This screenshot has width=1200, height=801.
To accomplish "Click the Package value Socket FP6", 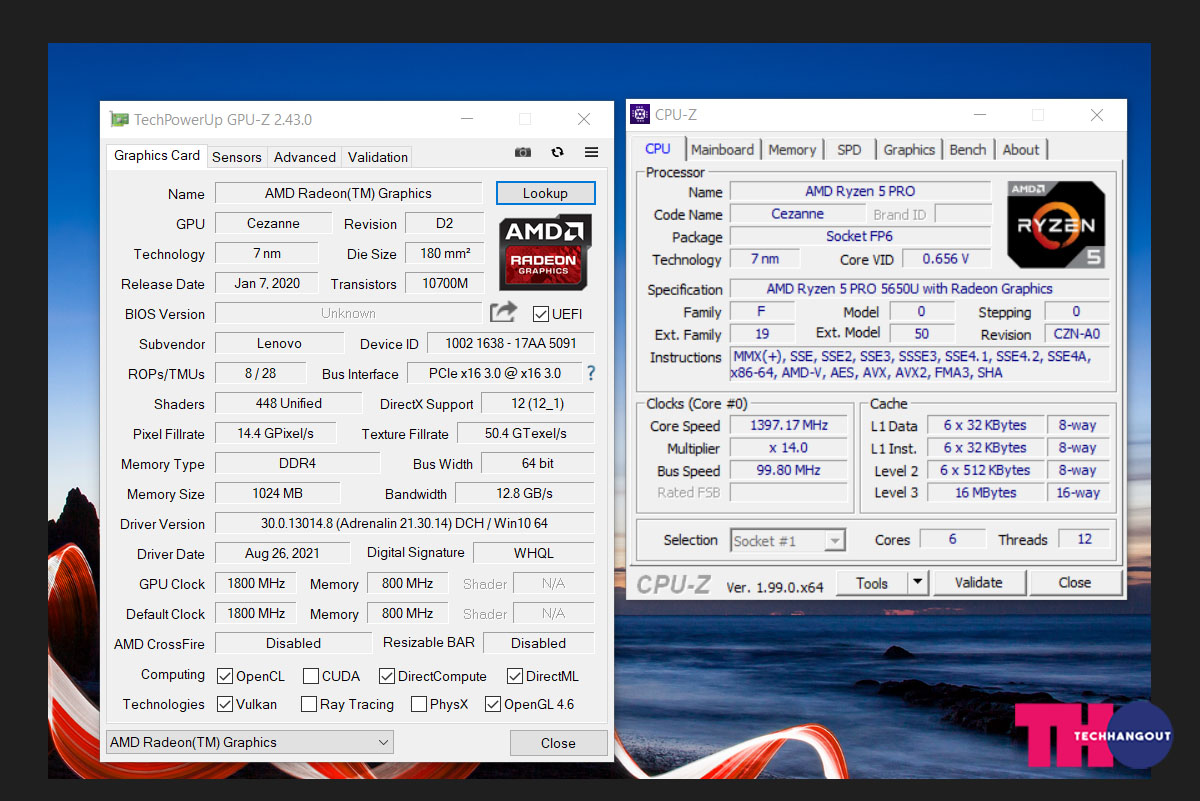I will 859,236.
